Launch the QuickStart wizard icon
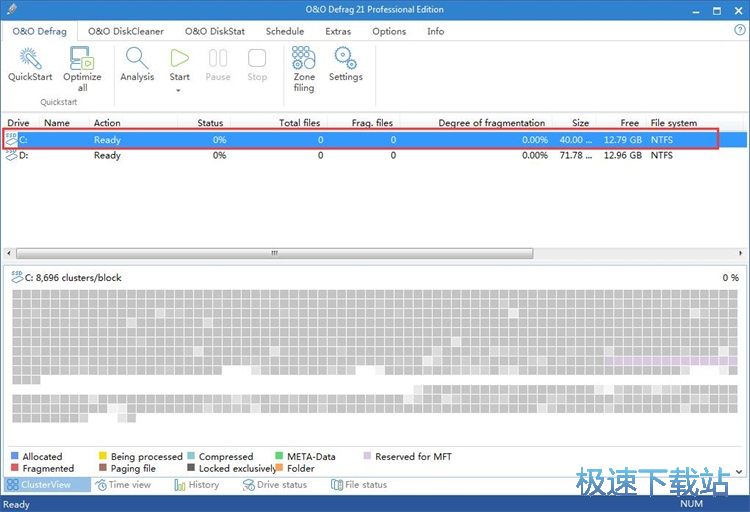Image resolution: width=750 pixels, height=512 pixels. [30, 58]
